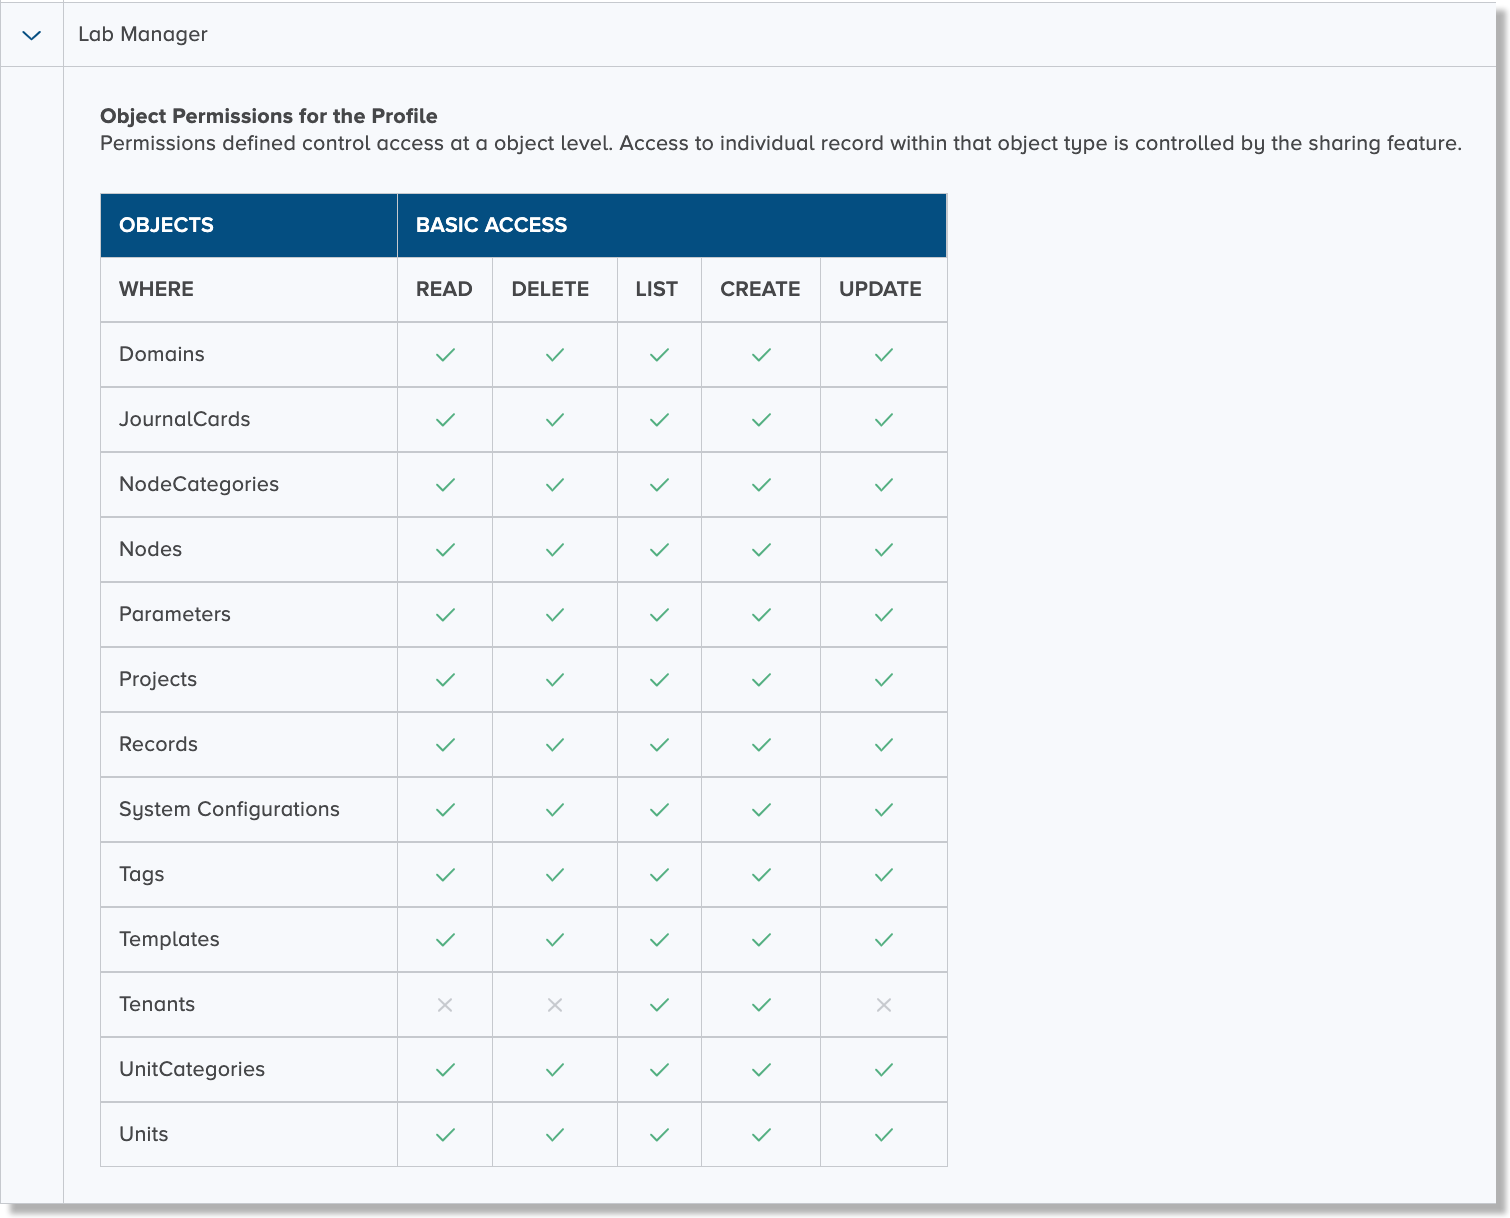
Task: Click the List checkmark for NodeCategories
Action: [658, 484]
